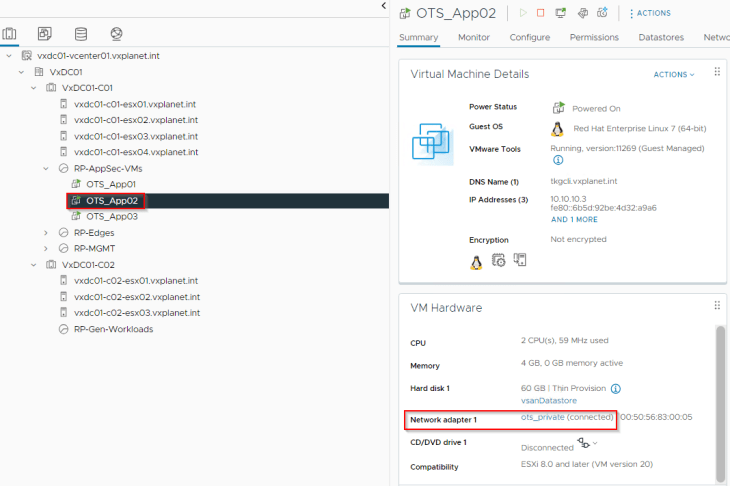Select OTS_App03 in the inventory tree
Screen dimensions: 730x486
pyautogui.click(x=112, y=216)
